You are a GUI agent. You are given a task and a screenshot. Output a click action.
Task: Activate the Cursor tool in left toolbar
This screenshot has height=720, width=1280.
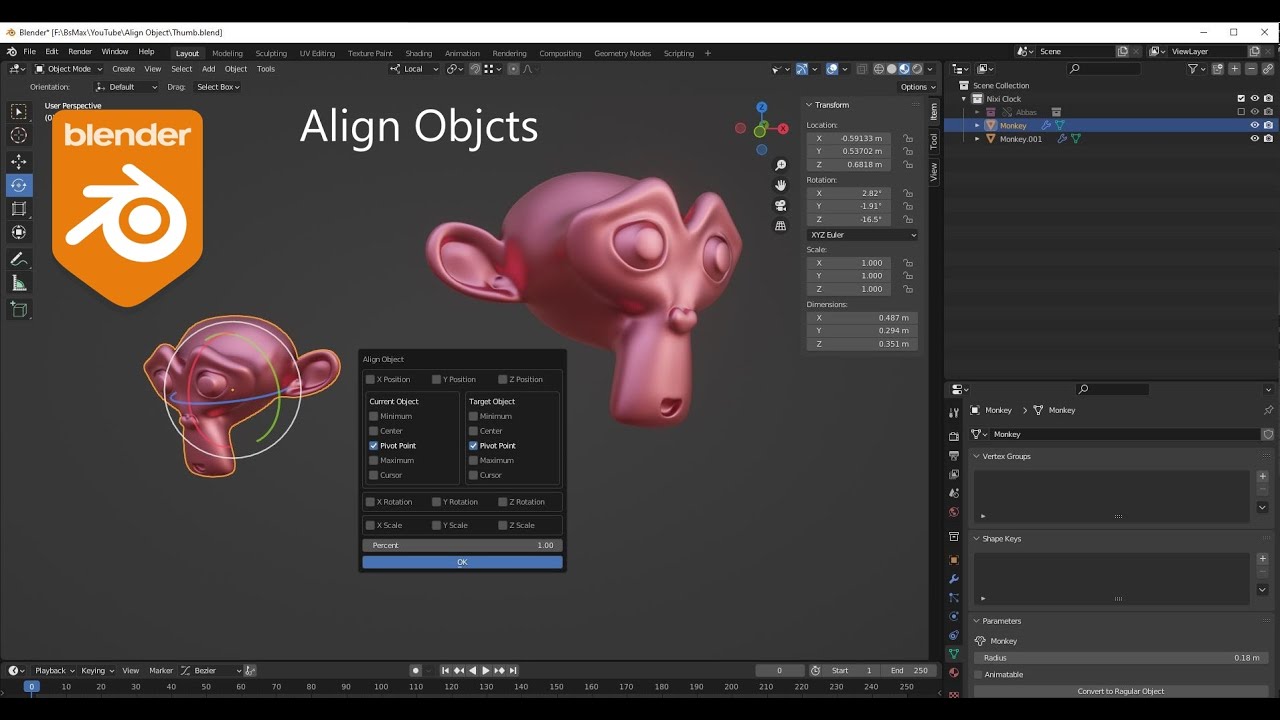[19, 135]
